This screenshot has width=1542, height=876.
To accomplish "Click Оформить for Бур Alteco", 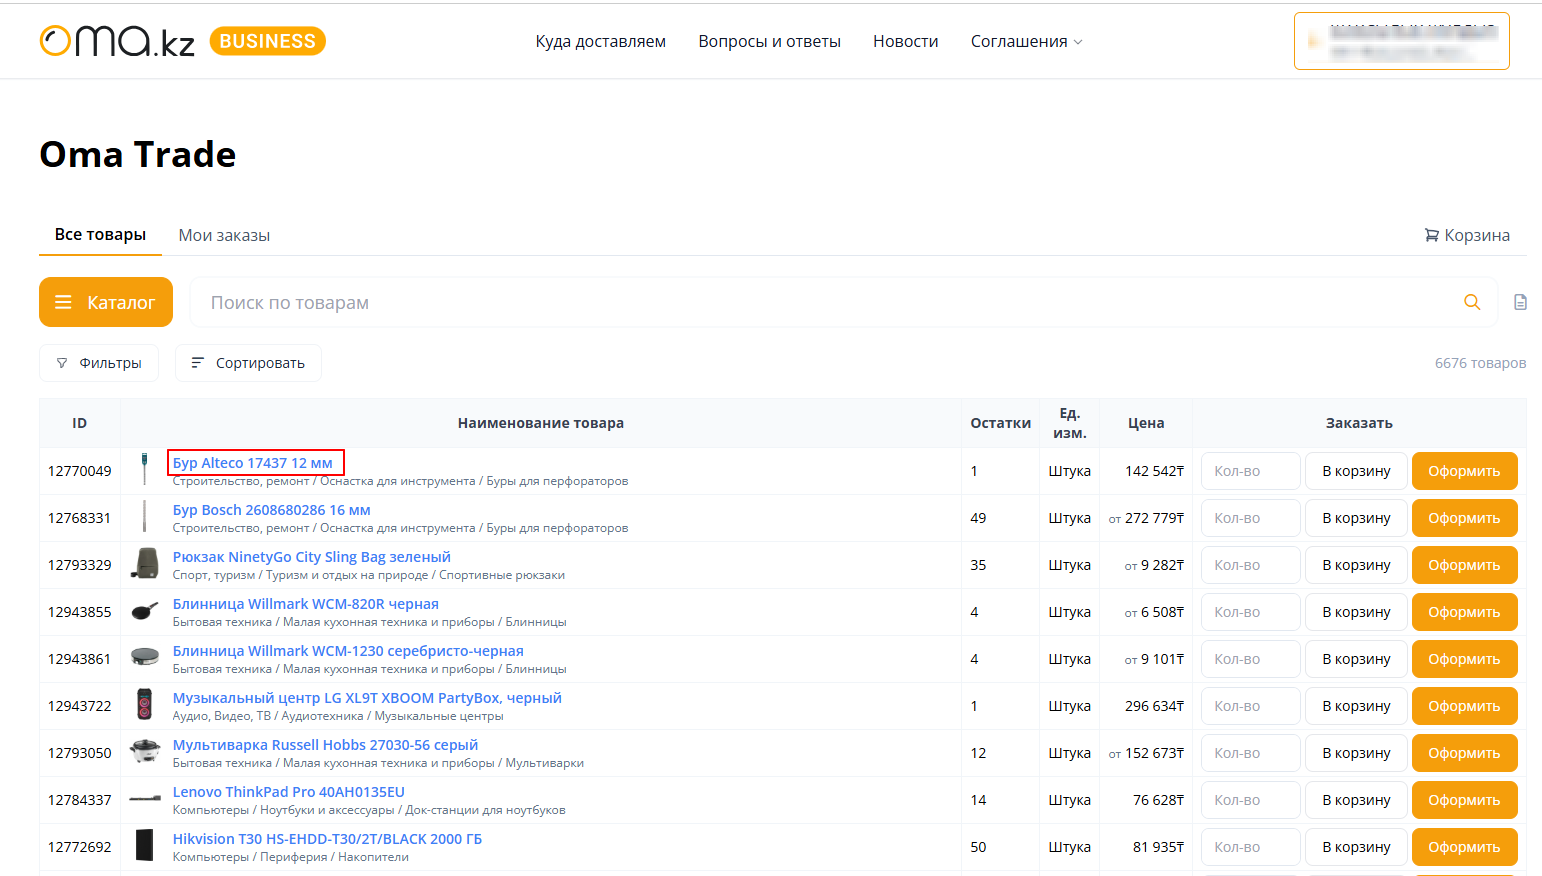I will [1464, 471].
